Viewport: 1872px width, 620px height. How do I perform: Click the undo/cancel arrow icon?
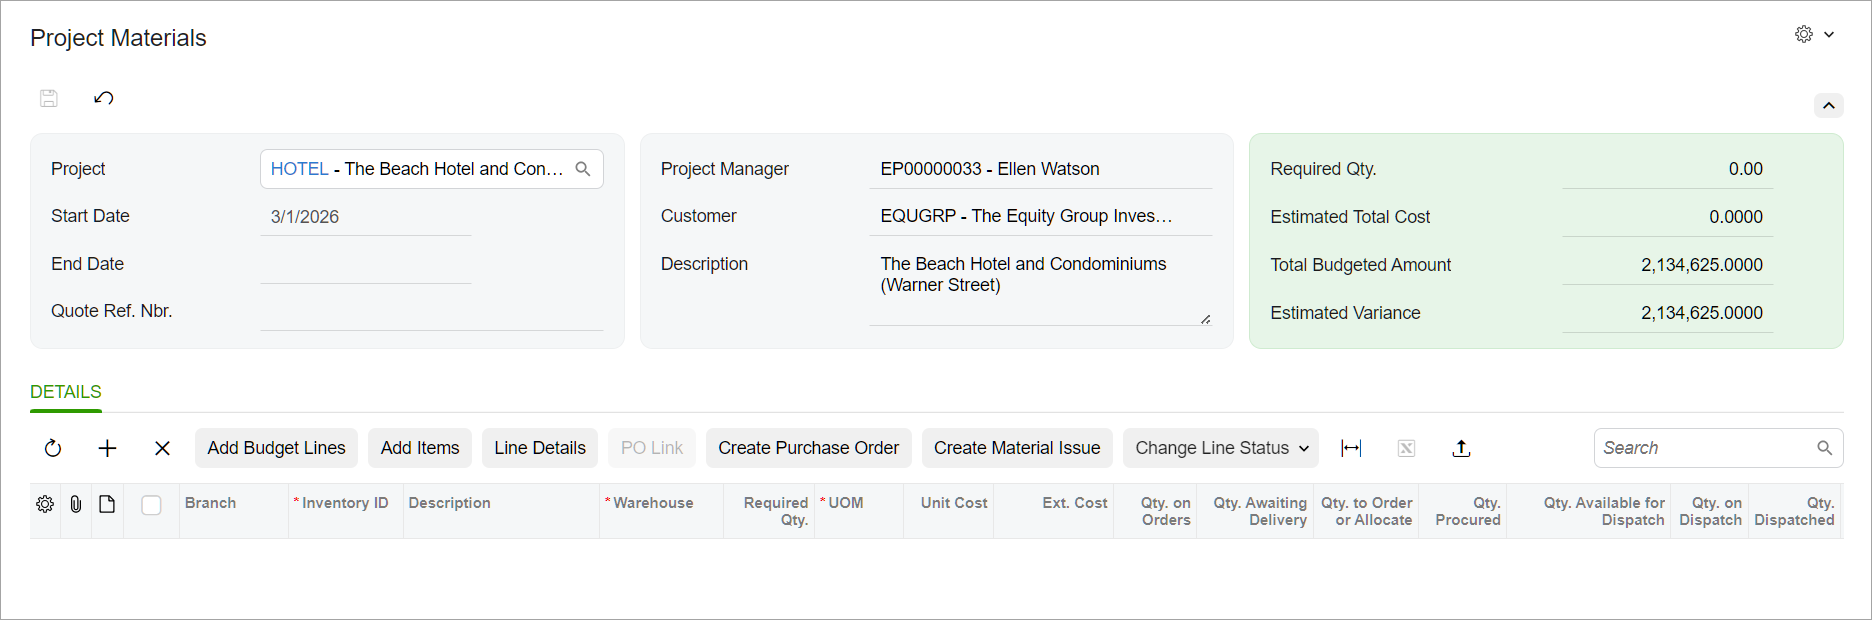click(x=104, y=98)
